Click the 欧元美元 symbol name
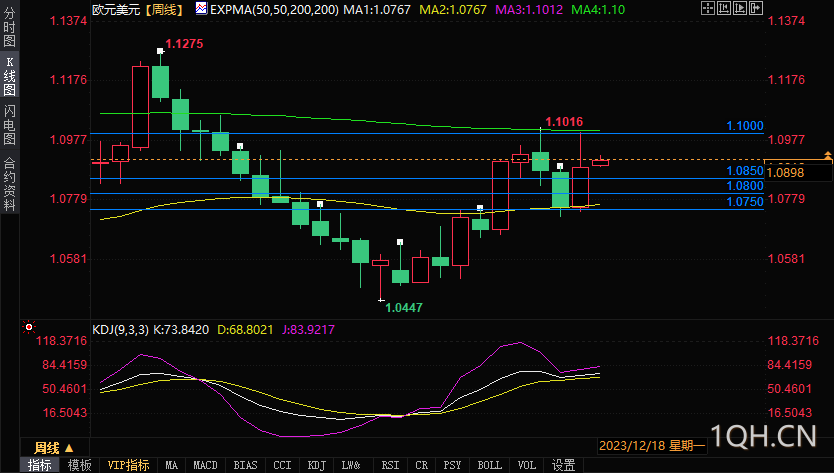This screenshot has width=834, height=473. pos(116,9)
